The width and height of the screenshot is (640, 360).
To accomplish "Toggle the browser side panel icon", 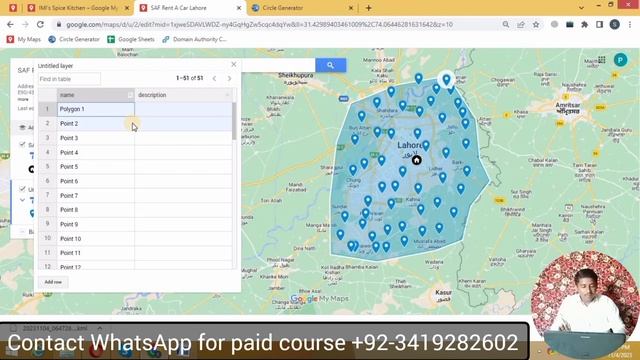I will pyautogui.click(x=600, y=24).
